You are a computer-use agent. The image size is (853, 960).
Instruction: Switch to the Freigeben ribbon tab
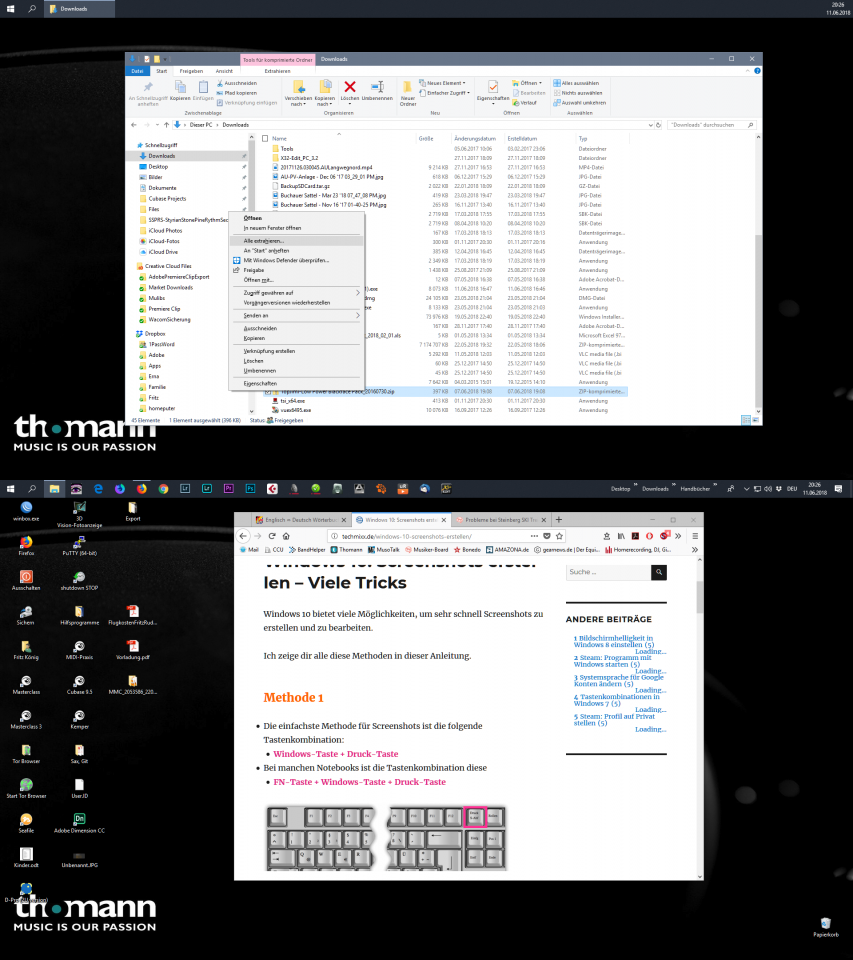point(191,71)
